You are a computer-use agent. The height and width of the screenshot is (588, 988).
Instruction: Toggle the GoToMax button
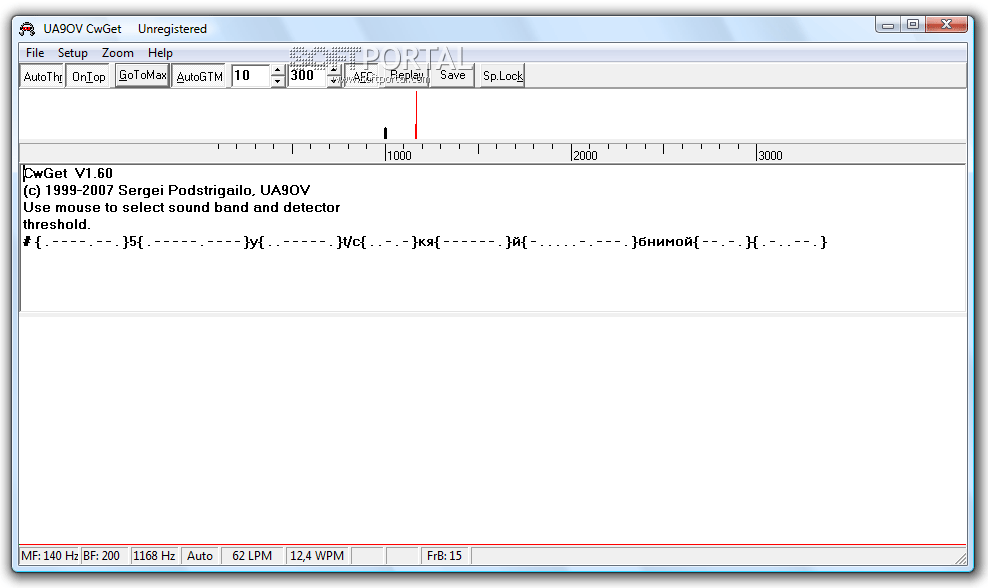tap(142, 76)
